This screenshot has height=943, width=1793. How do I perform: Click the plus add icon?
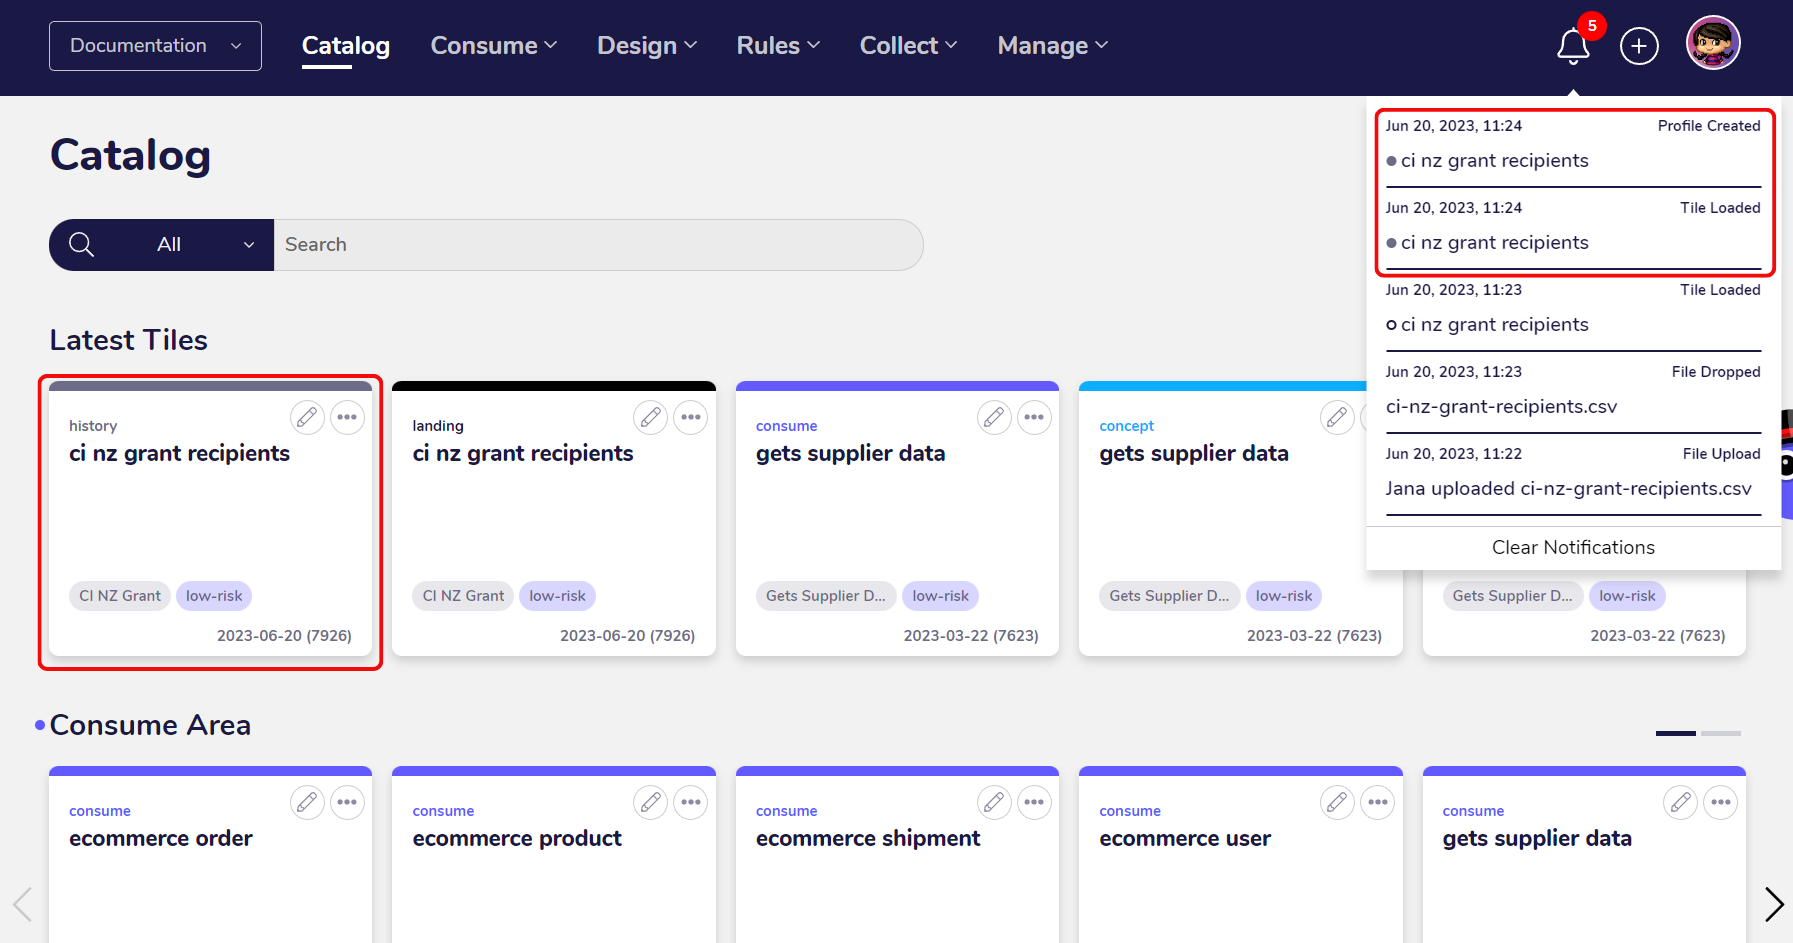(1639, 46)
